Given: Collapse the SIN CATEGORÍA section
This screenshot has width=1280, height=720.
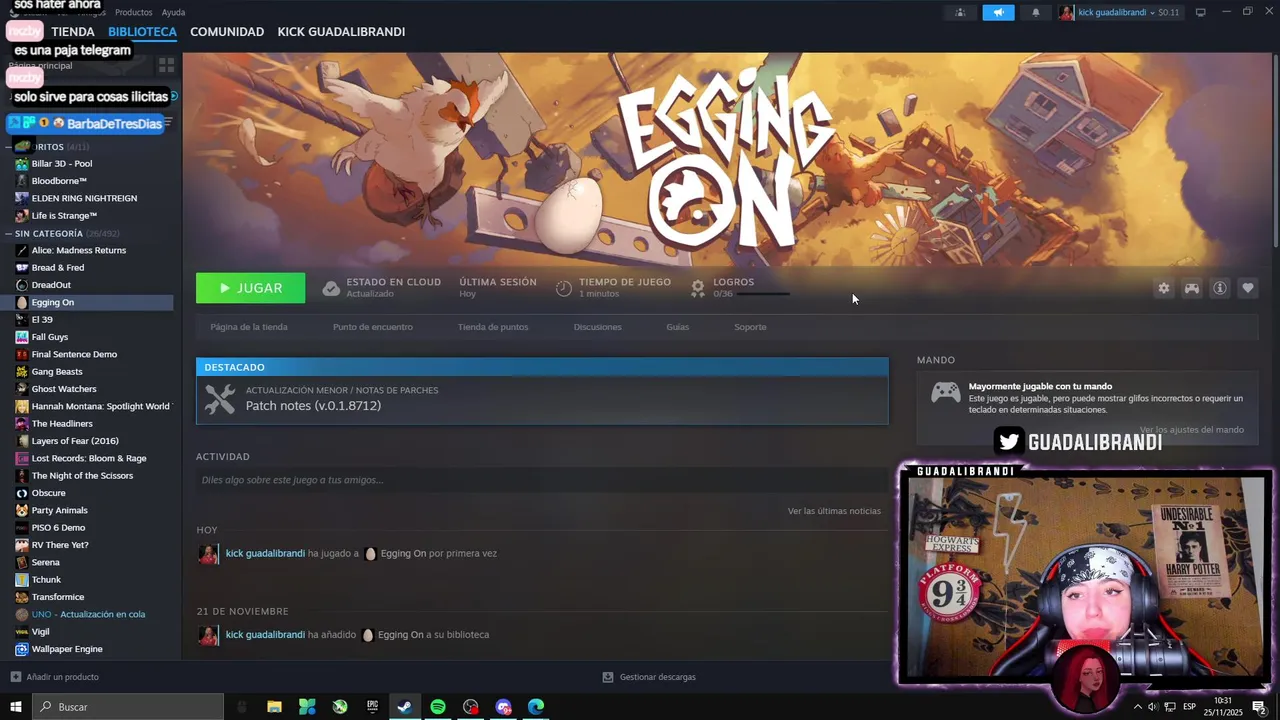Looking at the screenshot, I should (9, 233).
